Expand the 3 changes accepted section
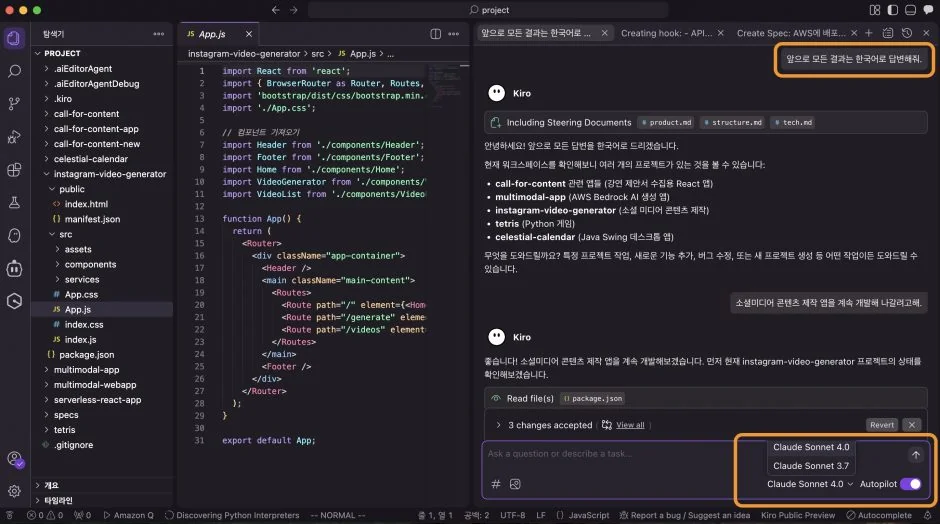The image size is (940, 524). click(498, 425)
